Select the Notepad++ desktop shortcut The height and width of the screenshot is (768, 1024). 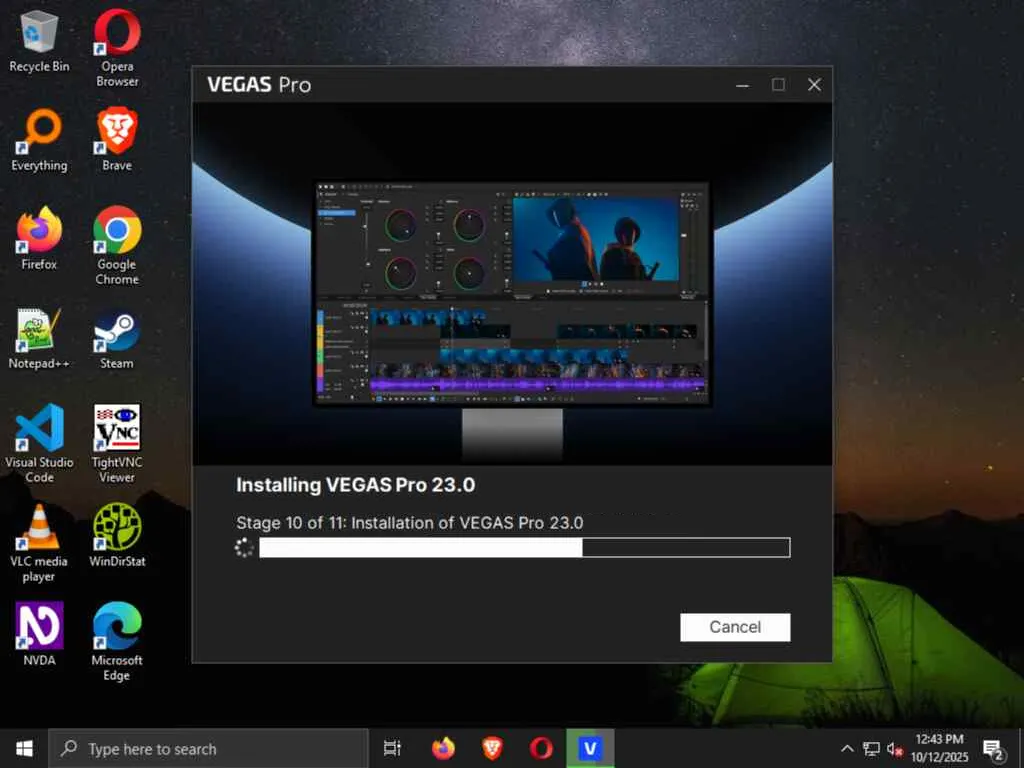tap(39, 338)
